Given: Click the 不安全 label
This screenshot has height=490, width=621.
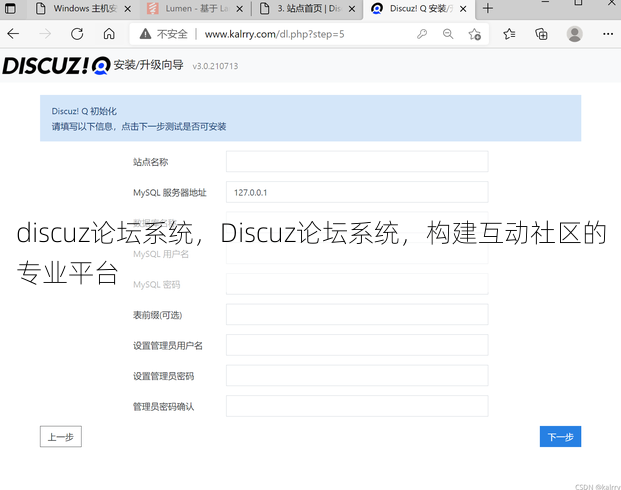Looking at the screenshot, I should pyautogui.click(x=172, y=34).
